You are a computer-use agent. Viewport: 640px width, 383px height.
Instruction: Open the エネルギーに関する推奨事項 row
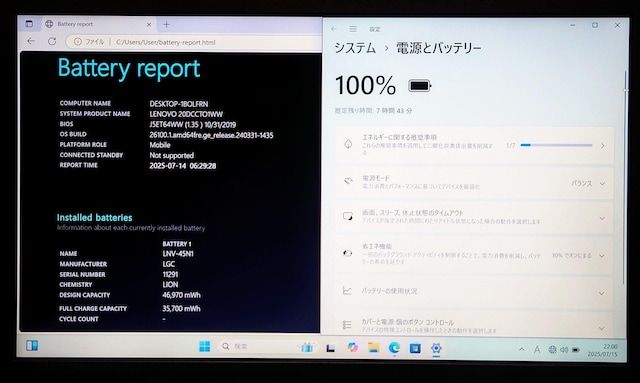click(474, 145)
